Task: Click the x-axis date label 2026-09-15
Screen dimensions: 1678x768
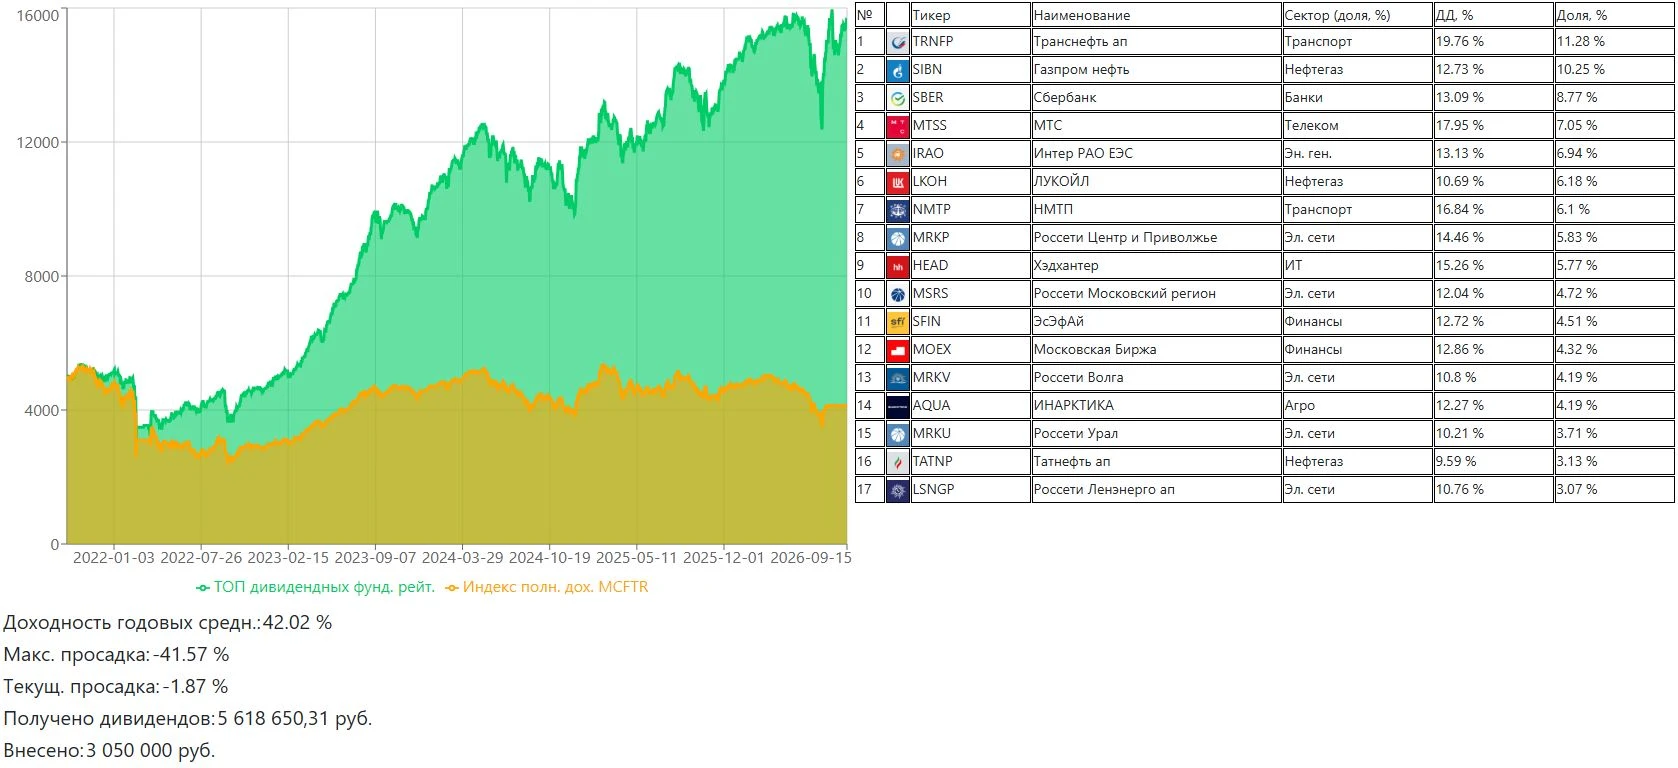Action: point(811,558)
